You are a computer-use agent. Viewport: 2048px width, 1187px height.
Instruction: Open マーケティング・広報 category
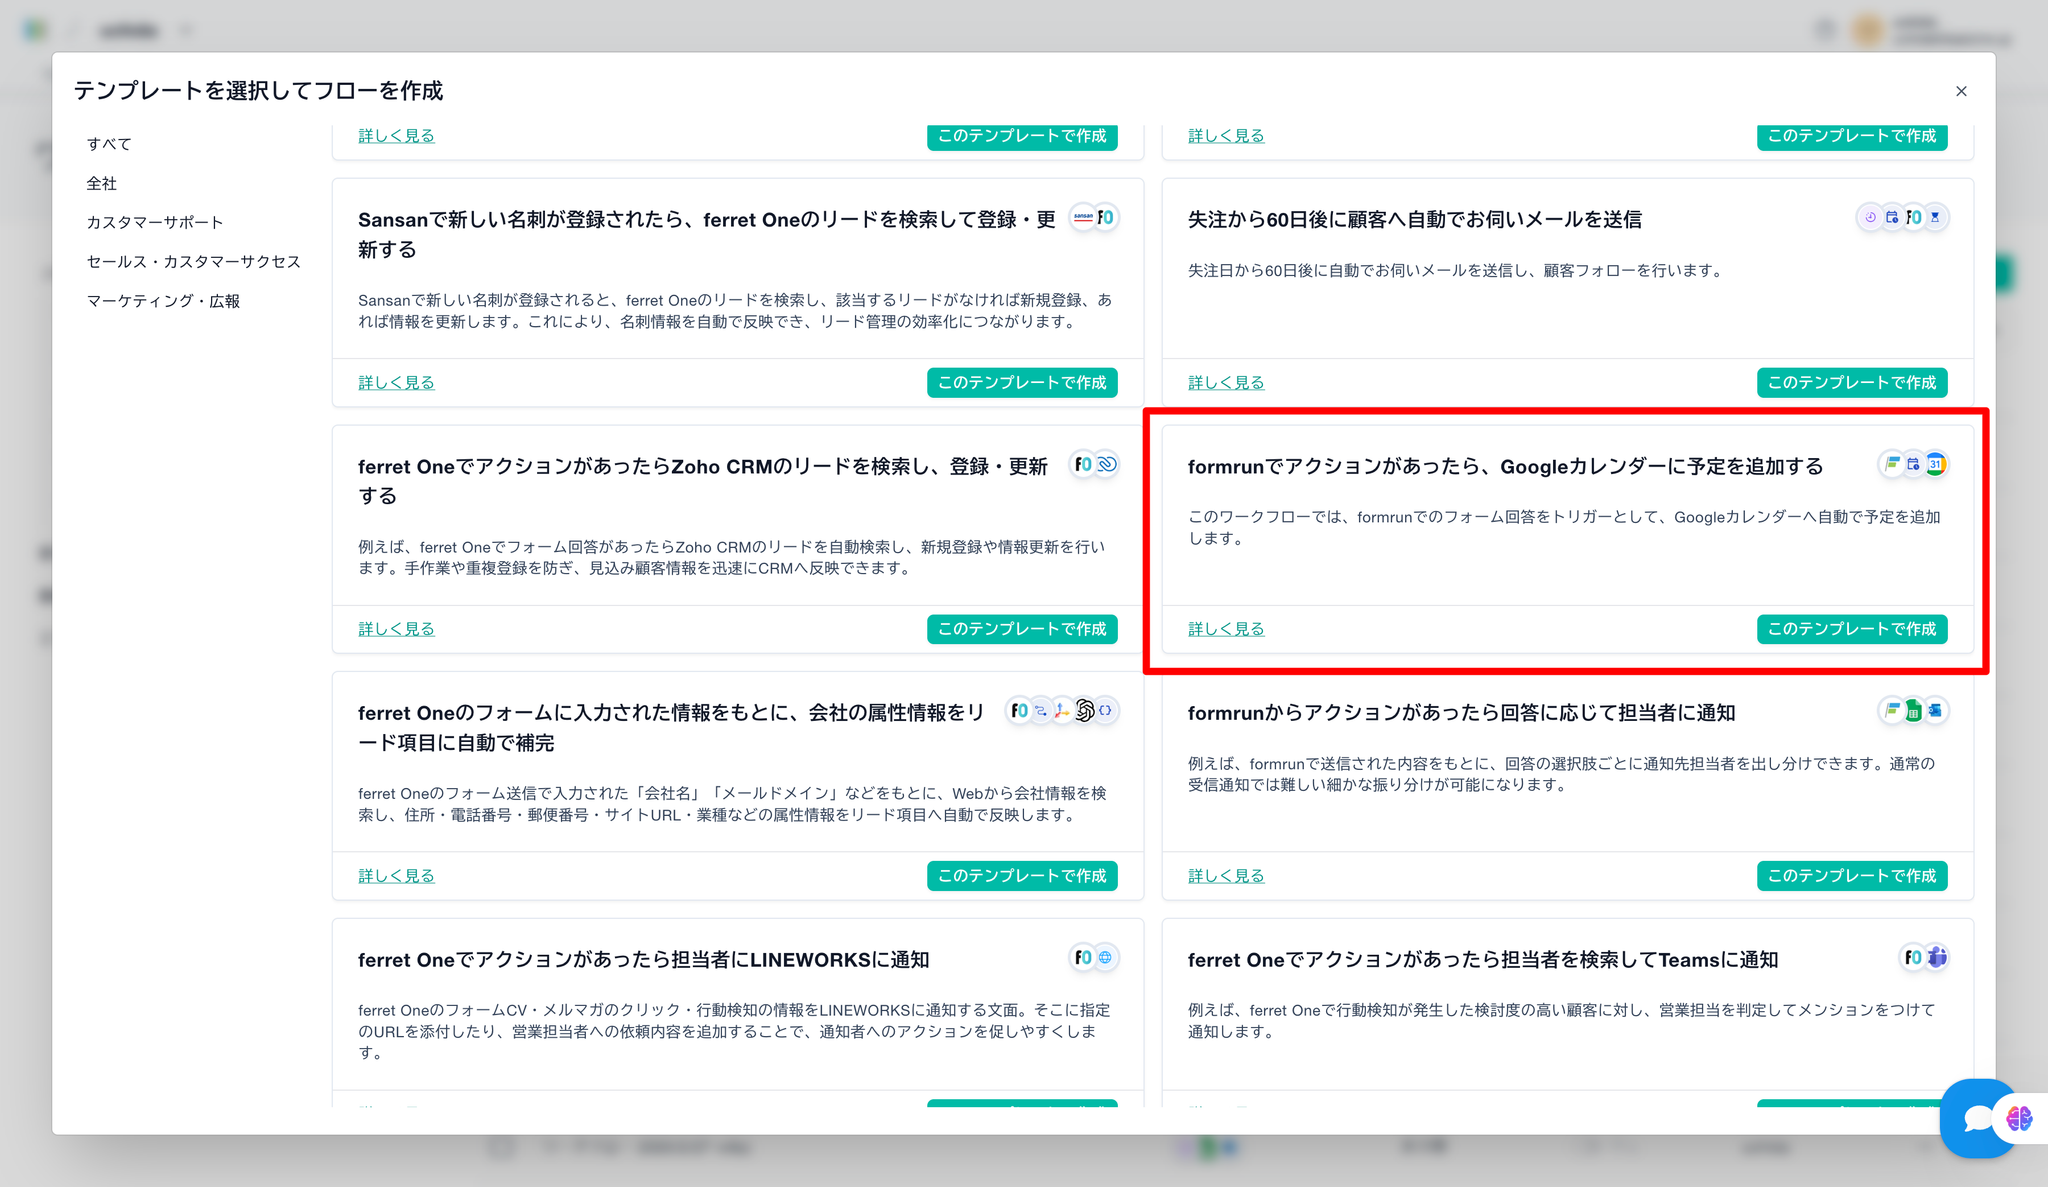163,301
